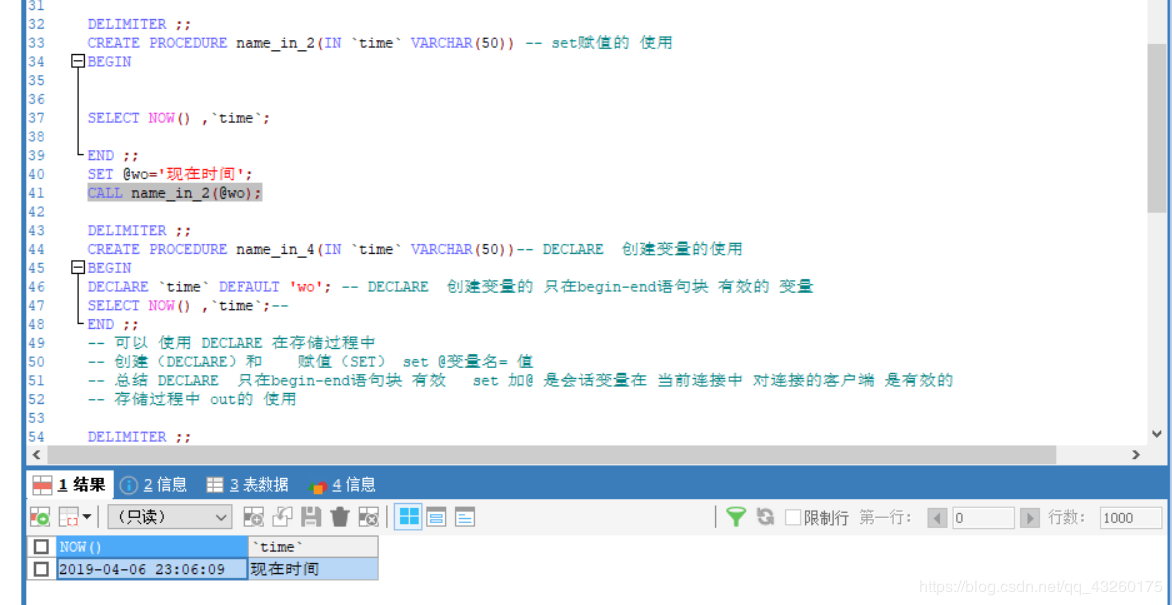Click the export results icon with green plus
1172x605 pixels.
click(40, 517)
